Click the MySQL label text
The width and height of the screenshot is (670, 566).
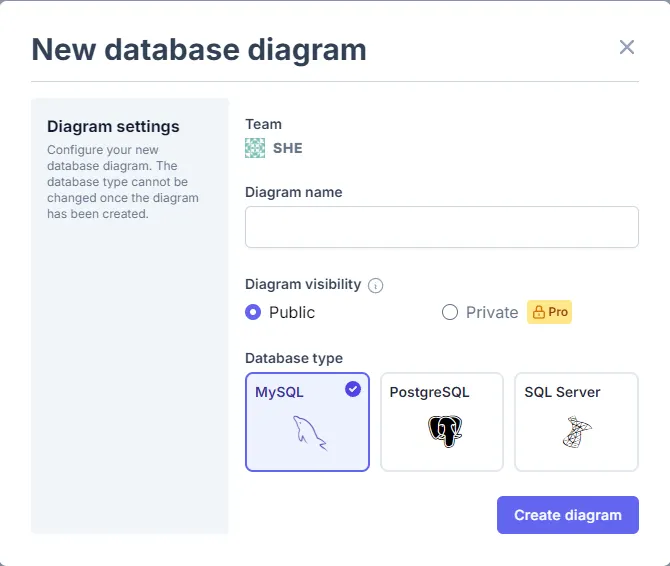(279, 392)
